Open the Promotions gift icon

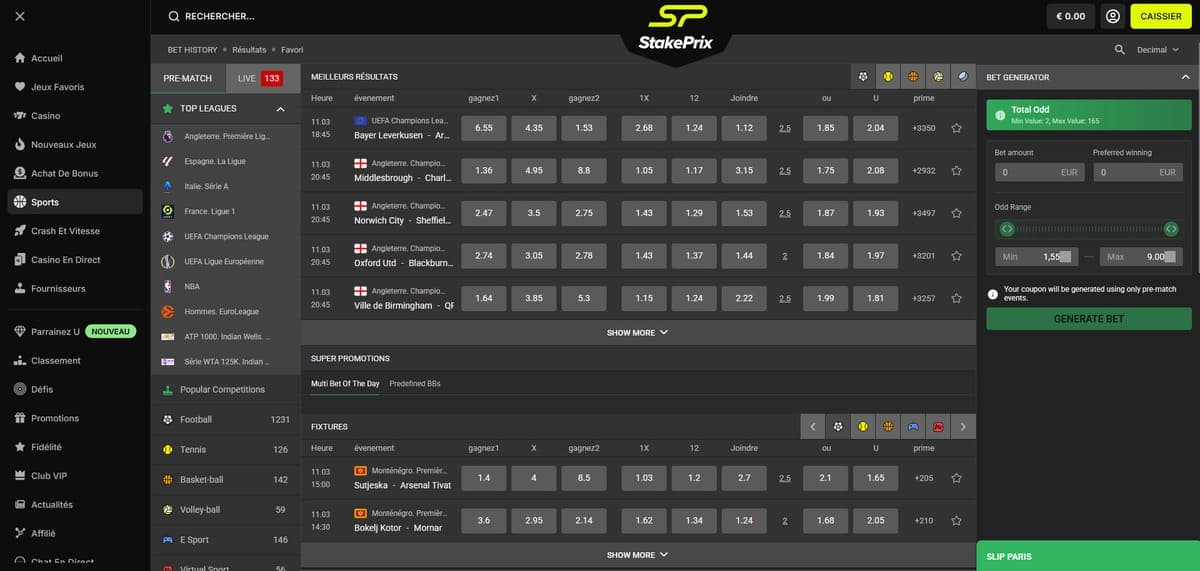point(20,418)
